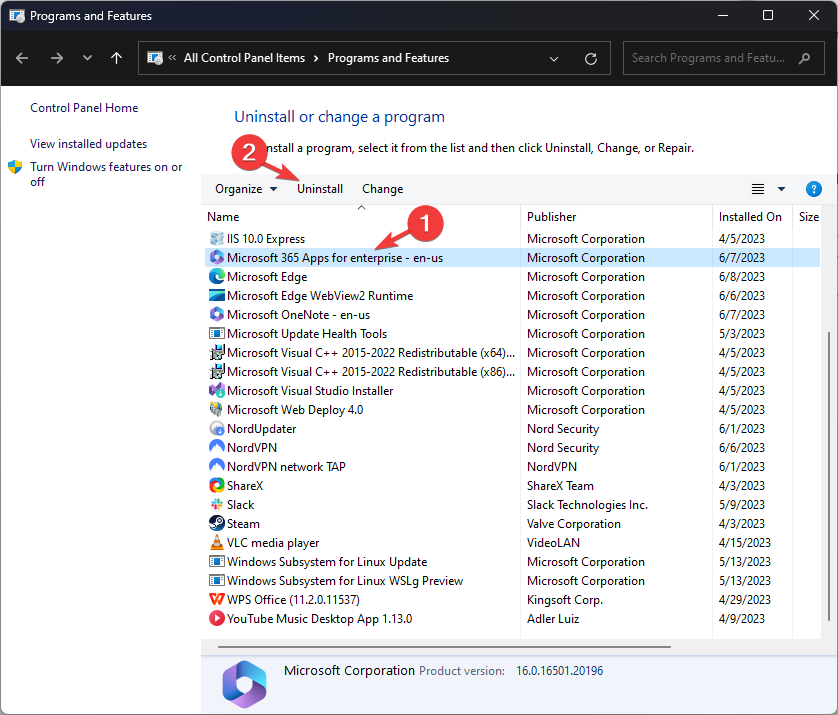The width and height of the screenshot is (838, 715).
Task: Select the Visual C++ Redistributable (x86) icon
Action: (216, 371)
